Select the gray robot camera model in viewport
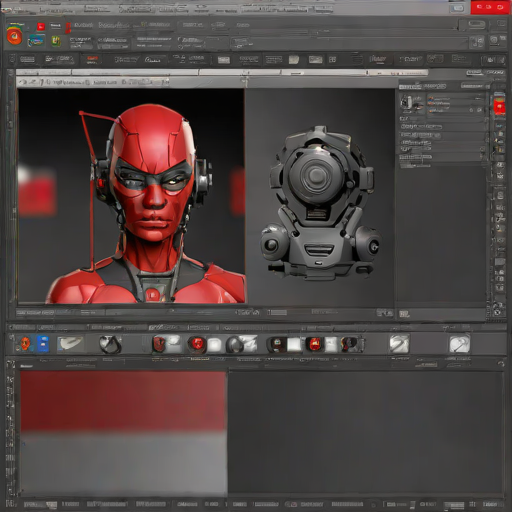512x512 pixels. (x=319, y=203)
